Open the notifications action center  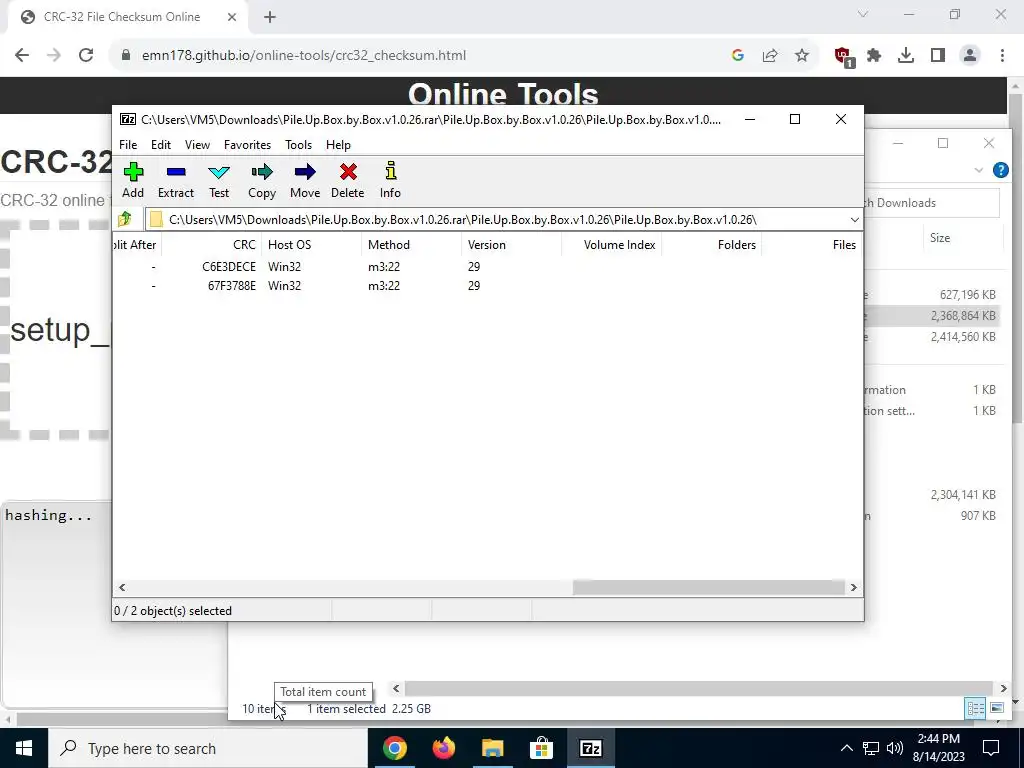point(991,748)
